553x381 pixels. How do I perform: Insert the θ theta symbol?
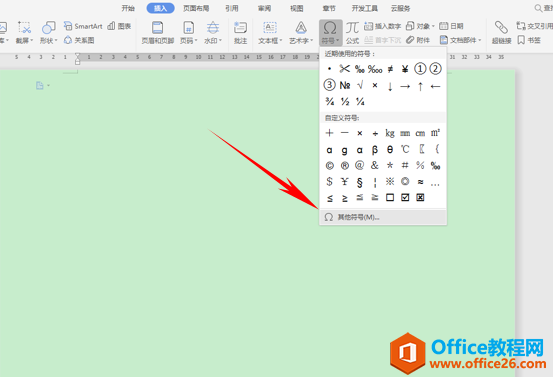(390, 150)
